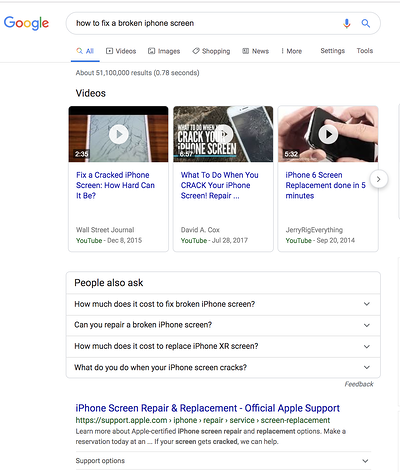Click 'YouTube - Jul 28, 2017' source text
This screenshot has width=400, height=472.
click(x=214, y=241)
